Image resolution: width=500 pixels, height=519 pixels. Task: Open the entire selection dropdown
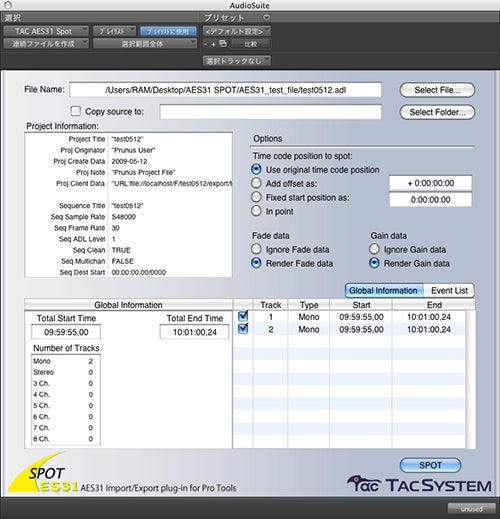145,44
